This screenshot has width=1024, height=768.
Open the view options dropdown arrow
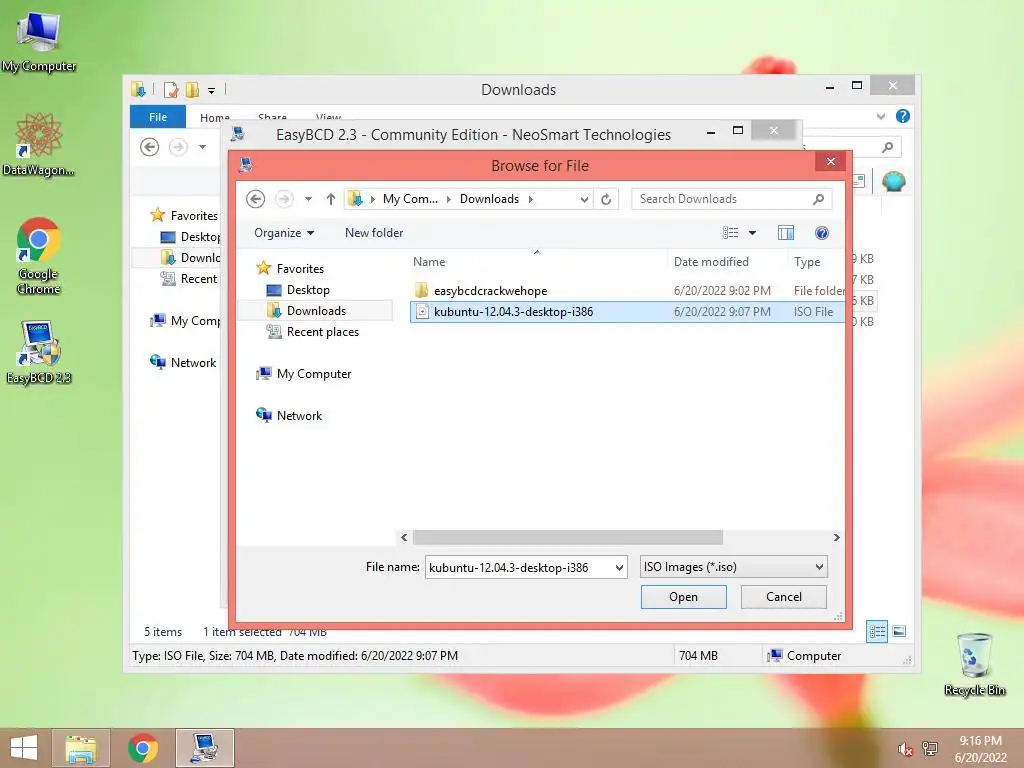click(752, 233)
